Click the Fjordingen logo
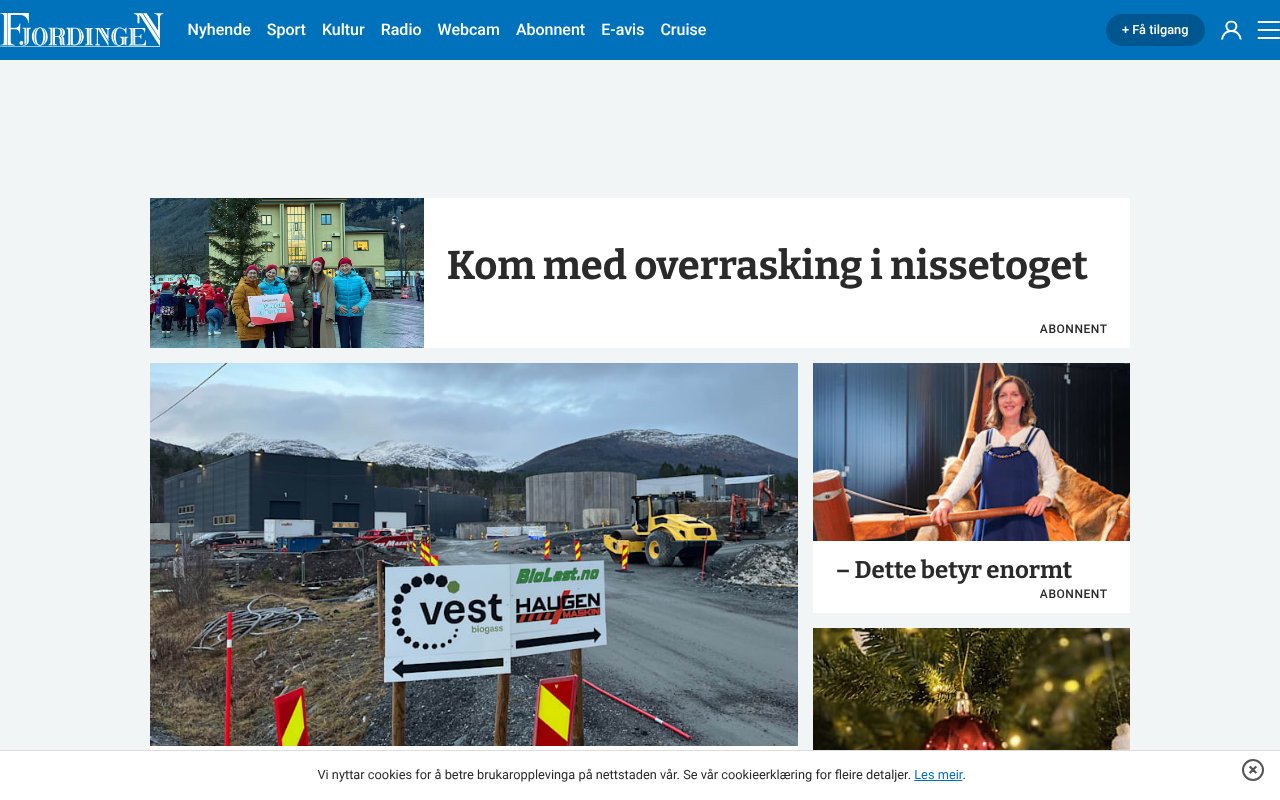This screenshot has height=800, width=1280. tap(82, 29)
